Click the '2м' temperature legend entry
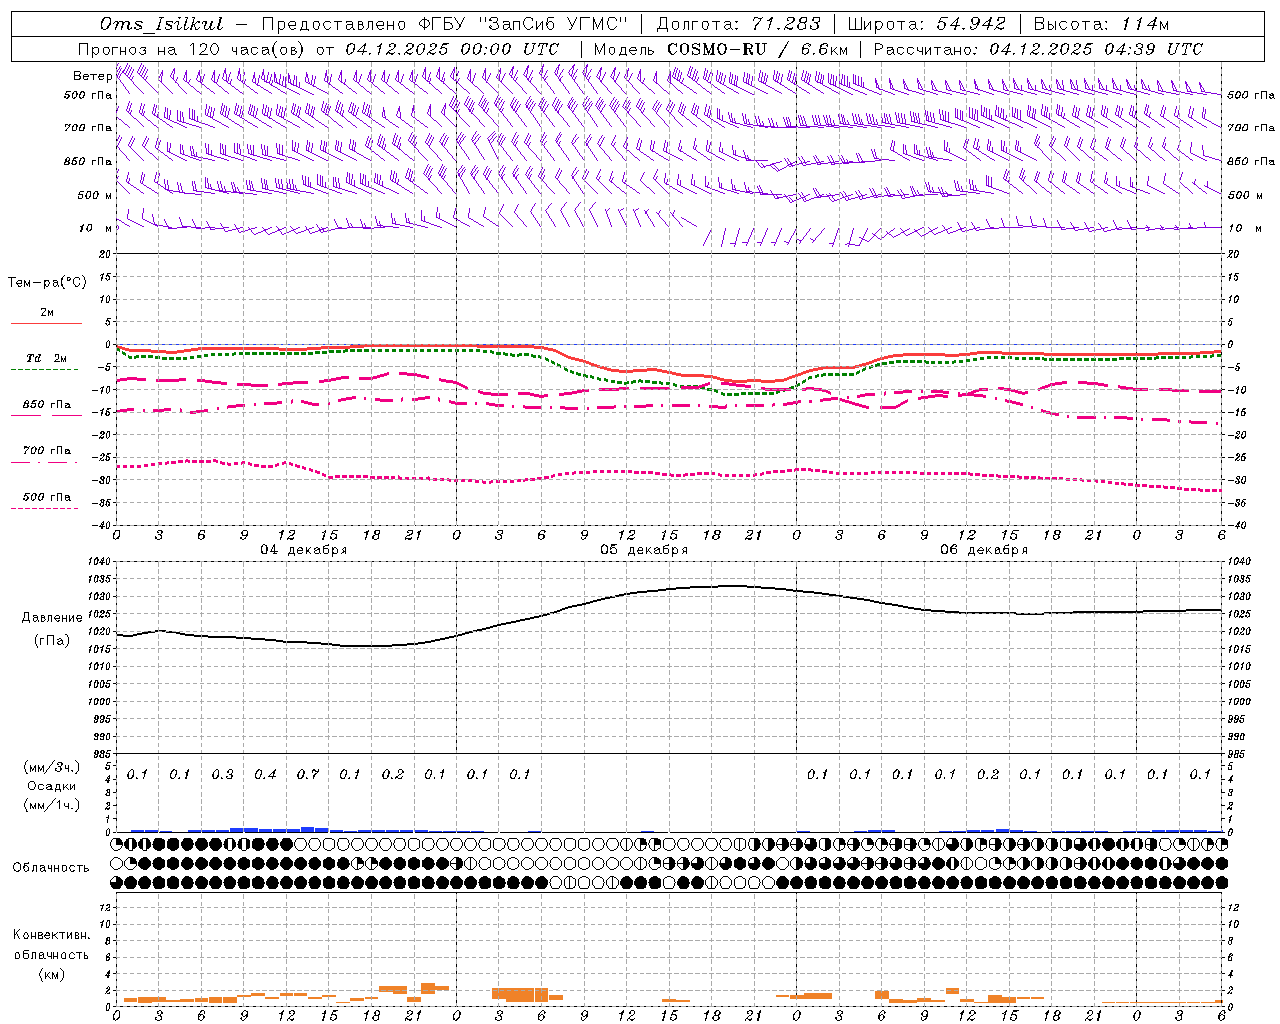Viewport: 1280px width, 1024px height. (x=47, y=312)
